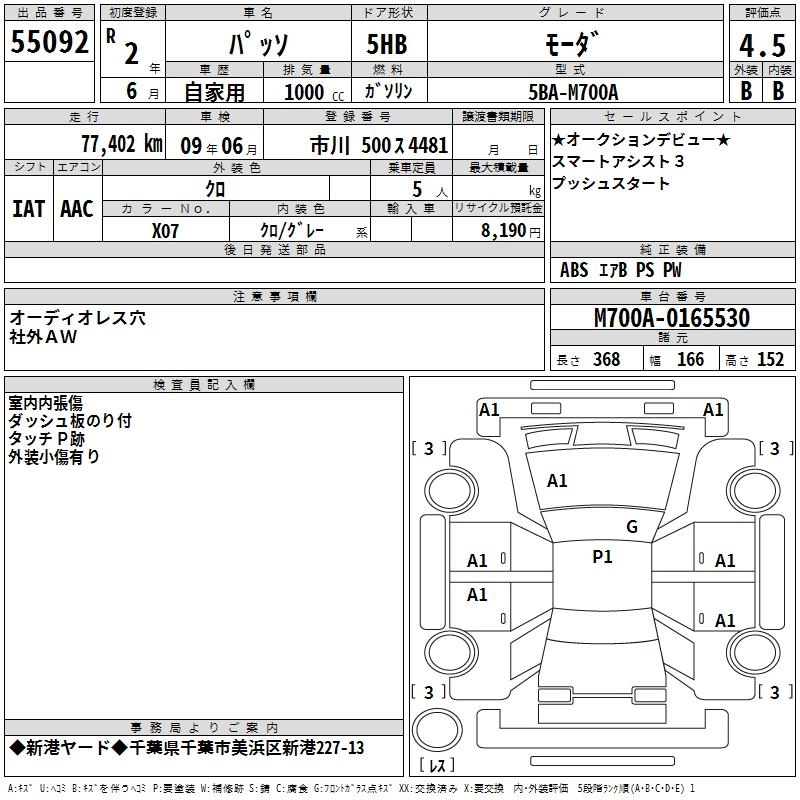Select the P1 mark on the roof
This screenshot has width=800, height=800.
point(602,557)
